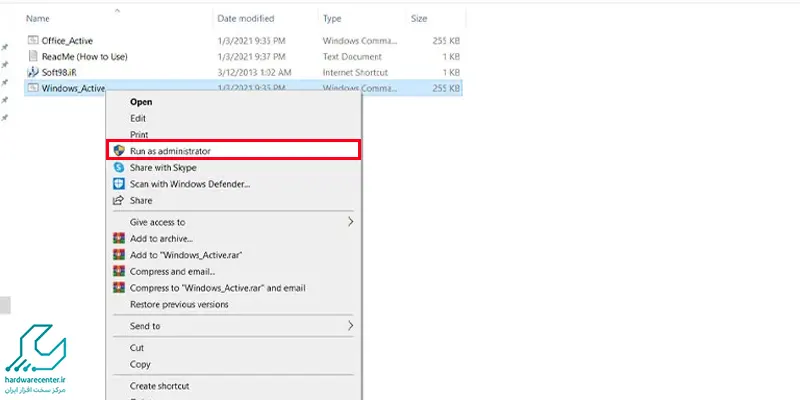The width and height of the screenshot is (800, 400).
Task: Click WinRAR icon beside Compress to rar and email
Action: tap(119, 288)
